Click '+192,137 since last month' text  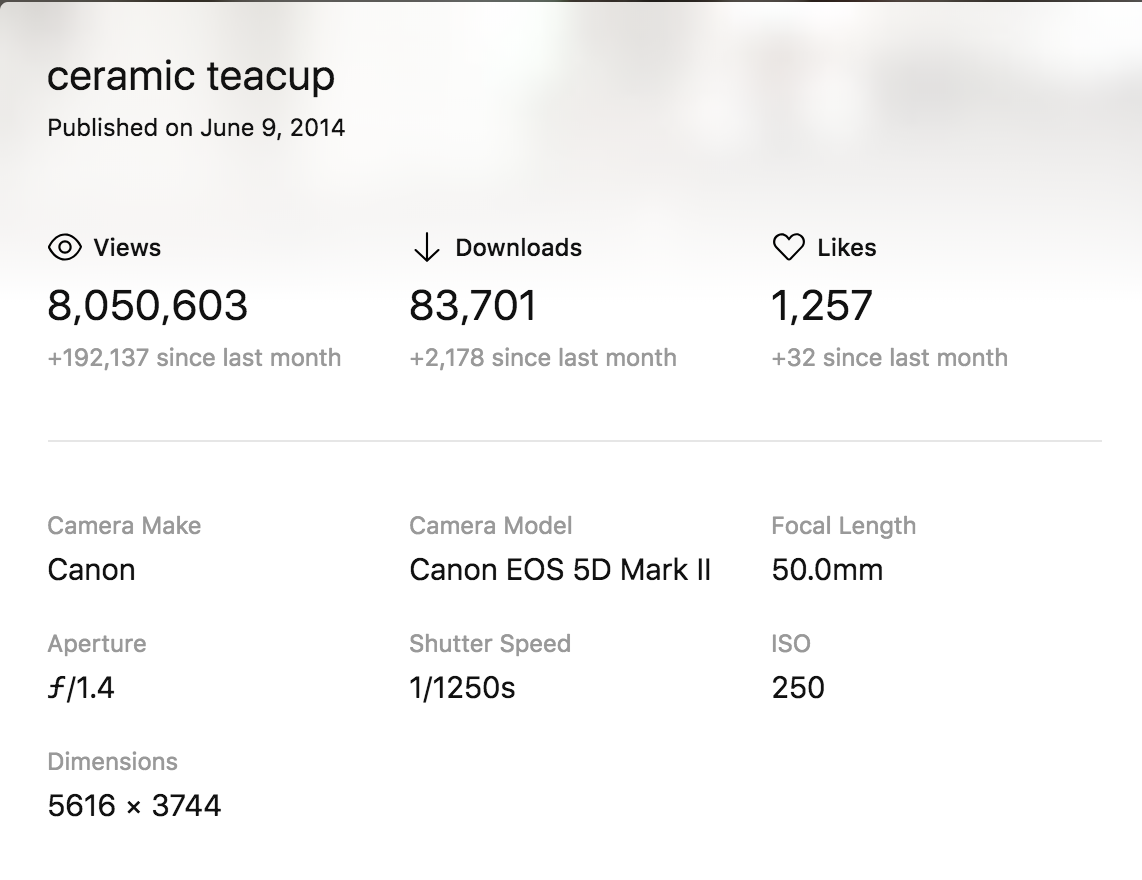click(194, 358)
